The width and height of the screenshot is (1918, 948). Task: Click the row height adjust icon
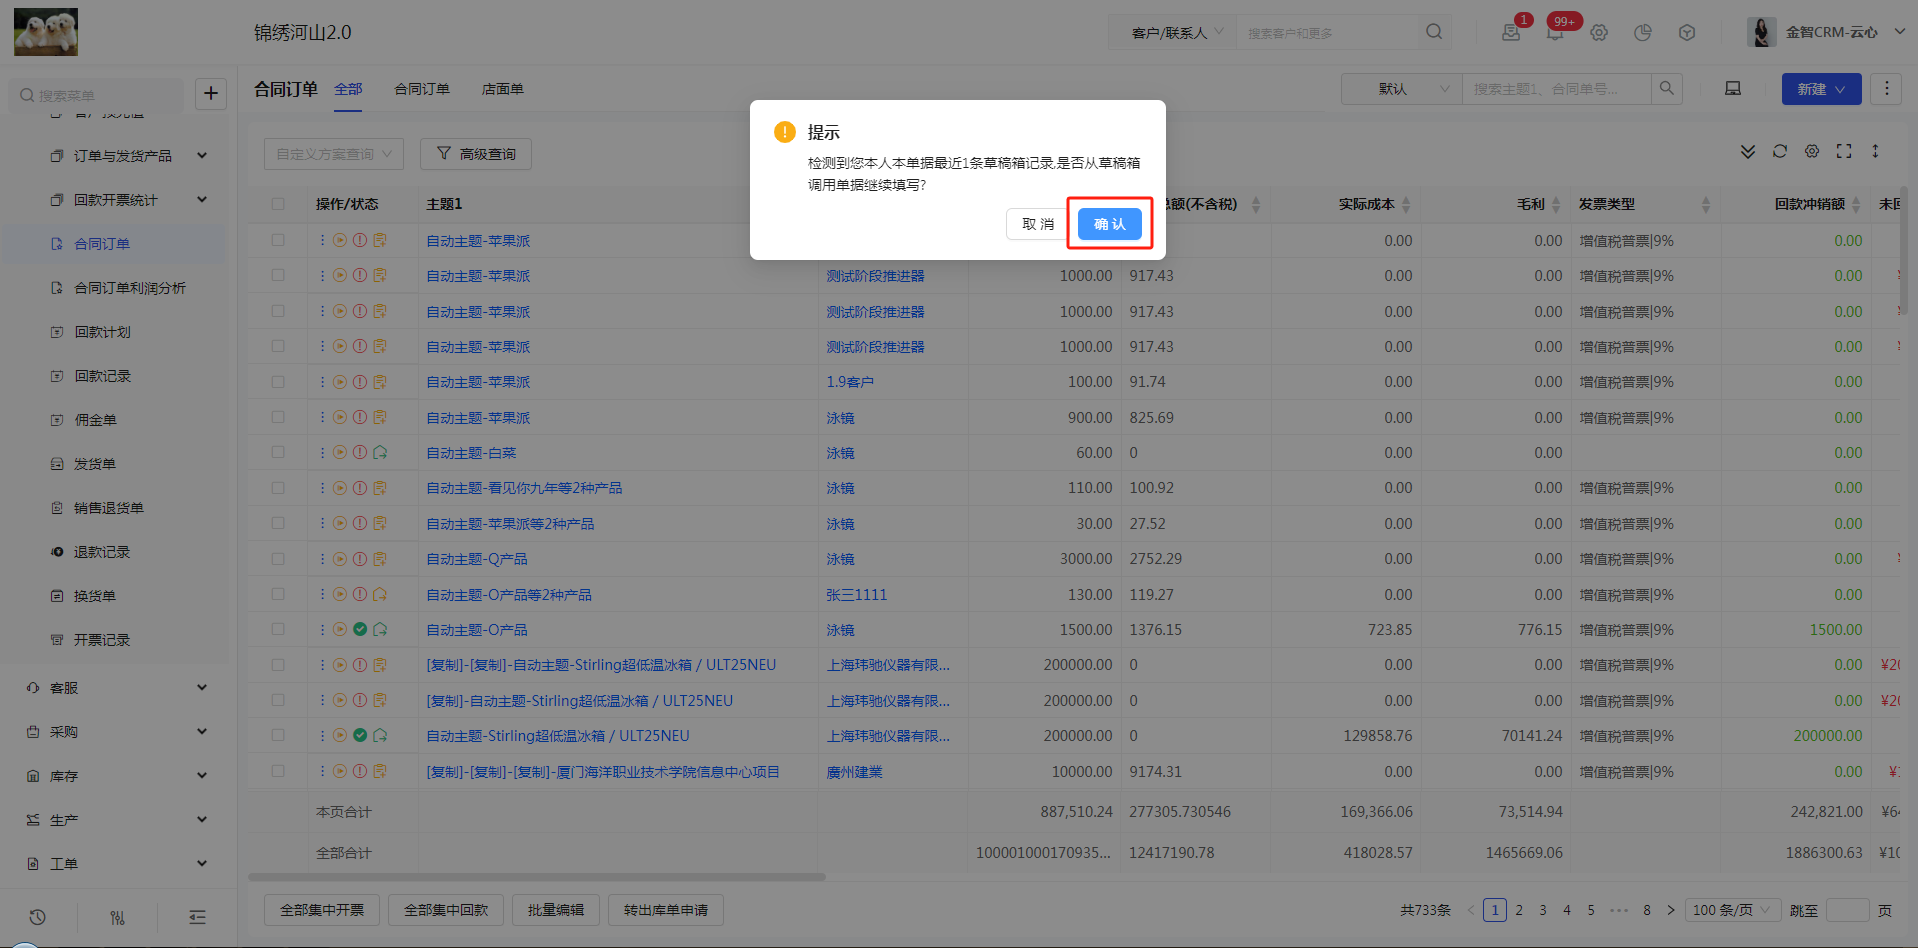[1876, 151]
